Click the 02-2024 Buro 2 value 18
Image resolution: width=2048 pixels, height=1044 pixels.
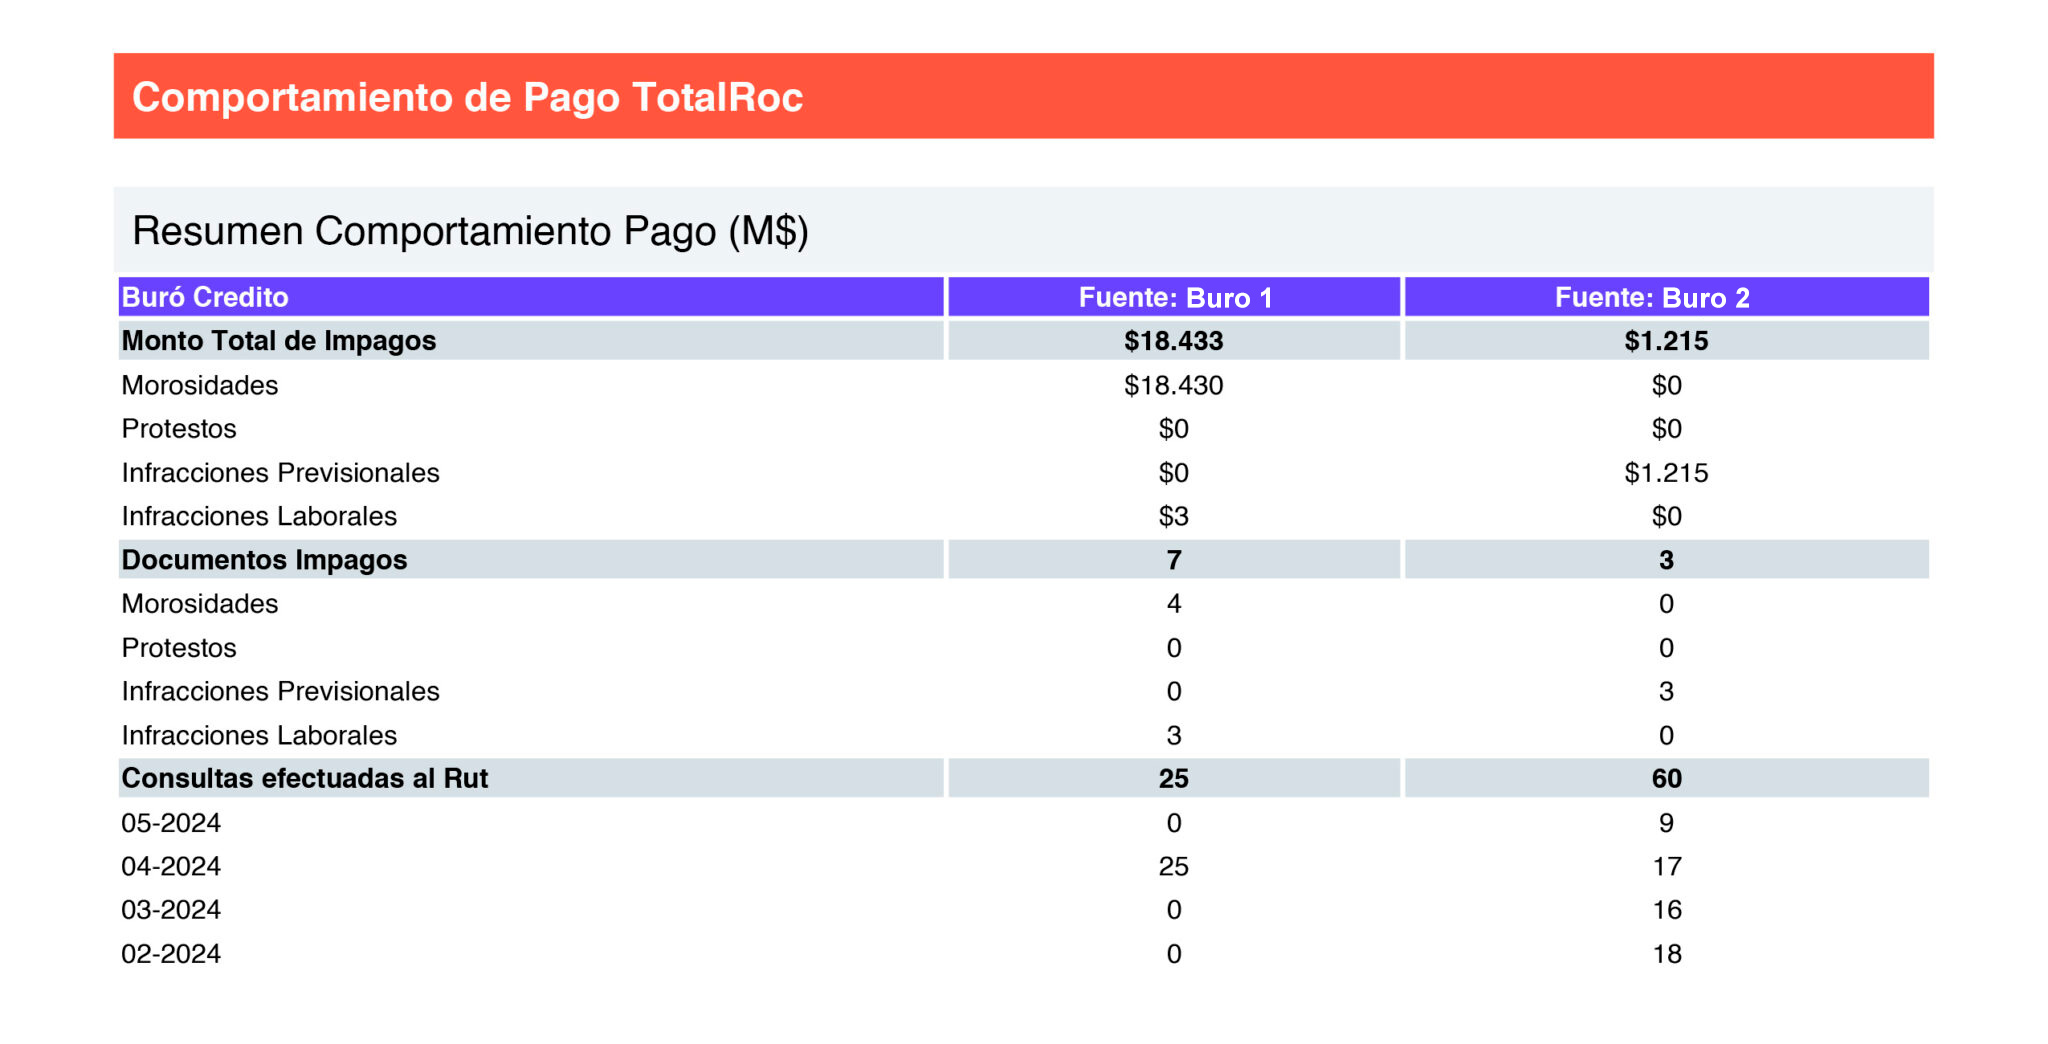tap(1667, 954)
